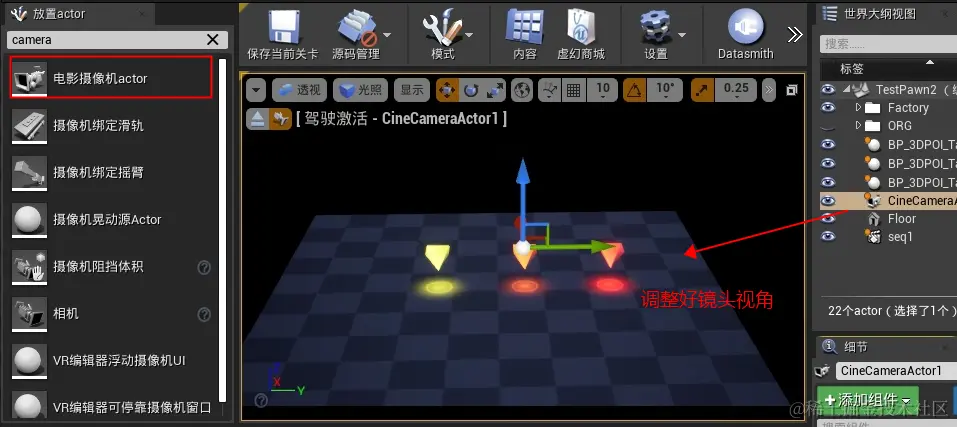Select 摄像机晃动源Actor item

coord(111,220)
